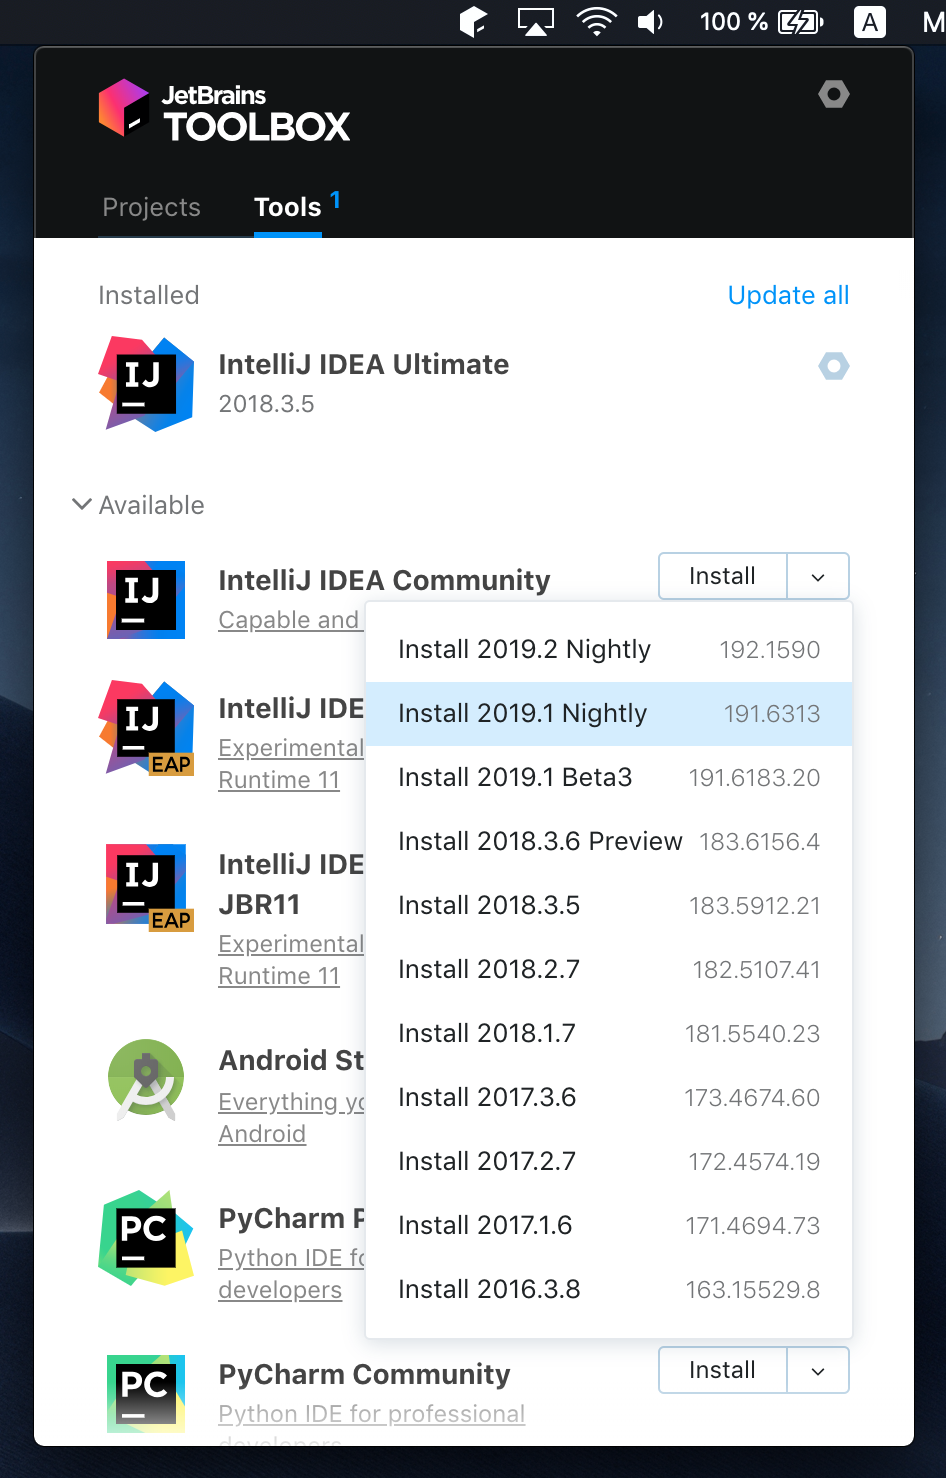Image resolution: width=946 pixels, height=1478 pixels.
Task: Open Toolbox settings hex nut in header
Action: (x=834, y=94)
